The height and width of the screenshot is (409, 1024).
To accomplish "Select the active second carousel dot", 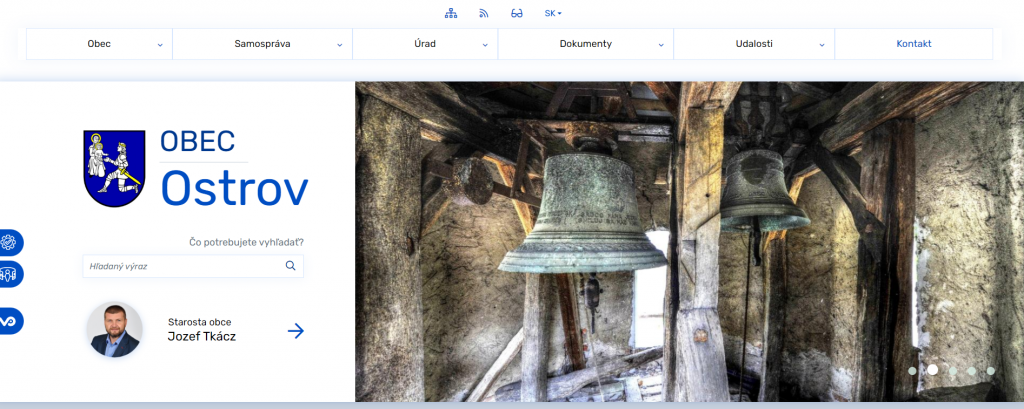I will [933, 370].
